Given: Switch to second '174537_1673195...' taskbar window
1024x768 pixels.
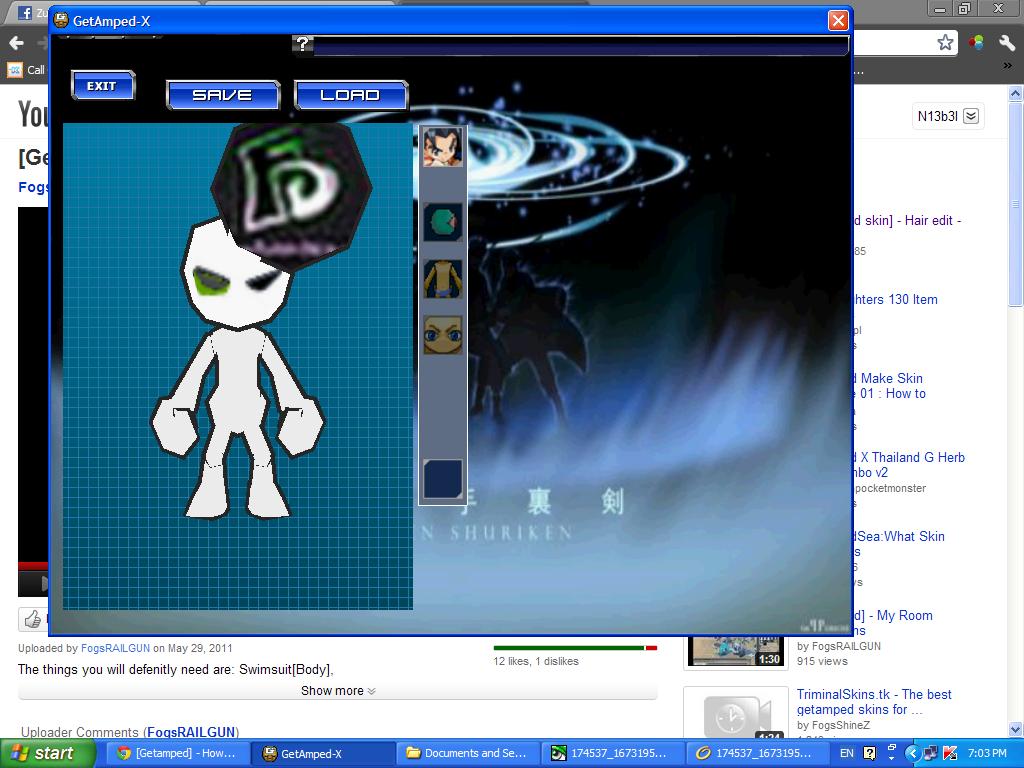Looking at the screenshot, I should 757,754.
